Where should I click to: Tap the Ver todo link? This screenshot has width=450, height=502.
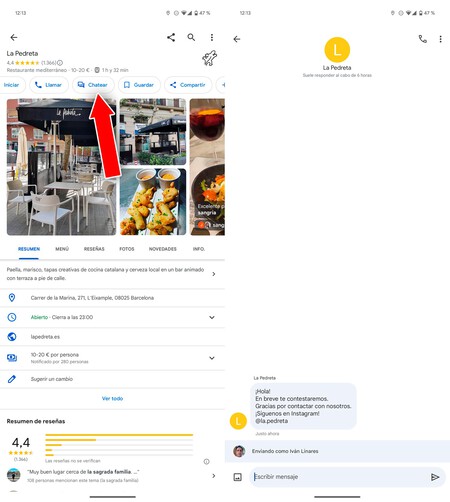point(112,398)
